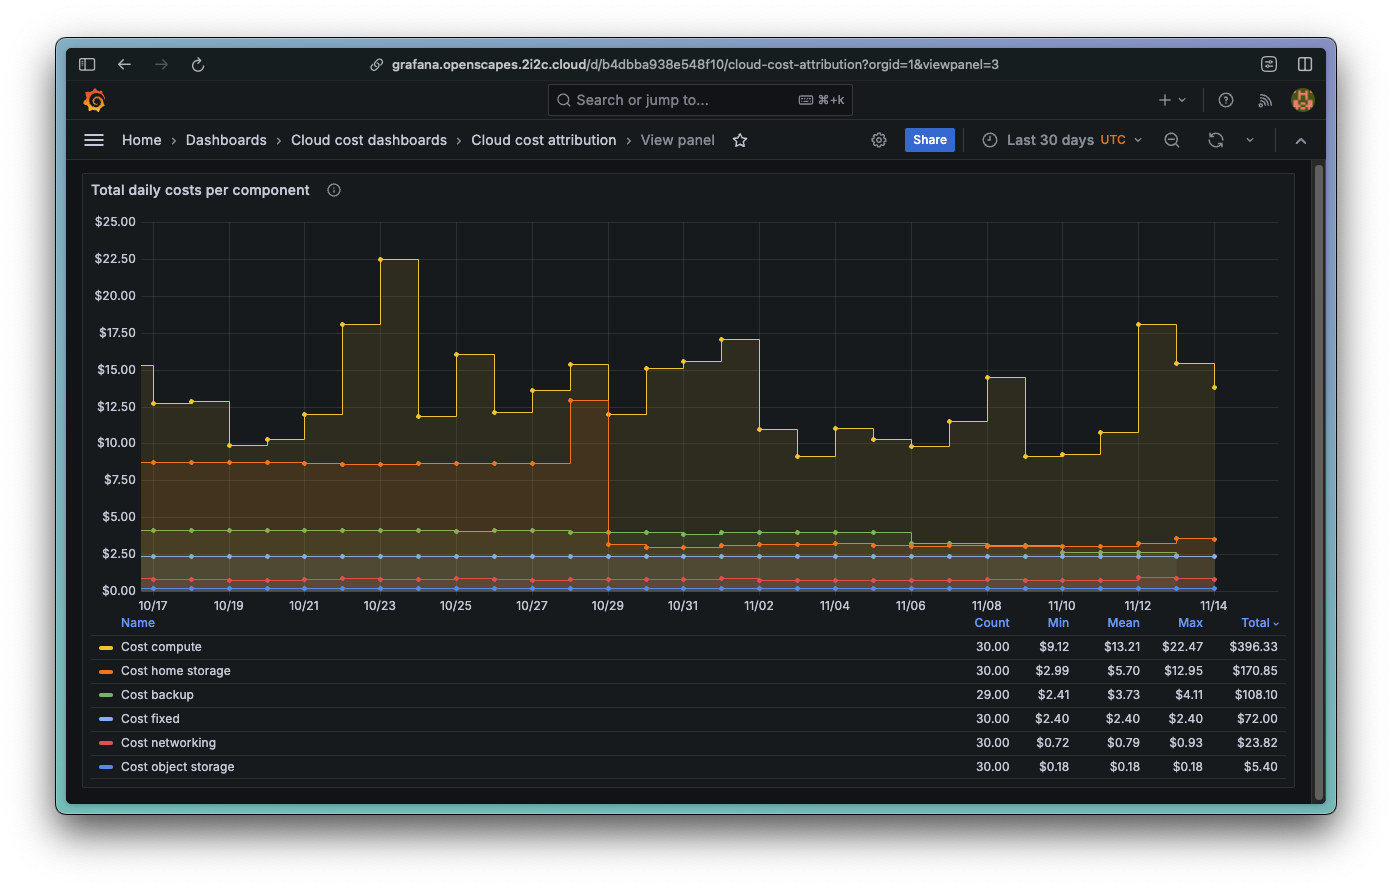Screen dimensions: 1392x888
Task: Open news feed via the RSS icon
Action: click(1264, 100)
